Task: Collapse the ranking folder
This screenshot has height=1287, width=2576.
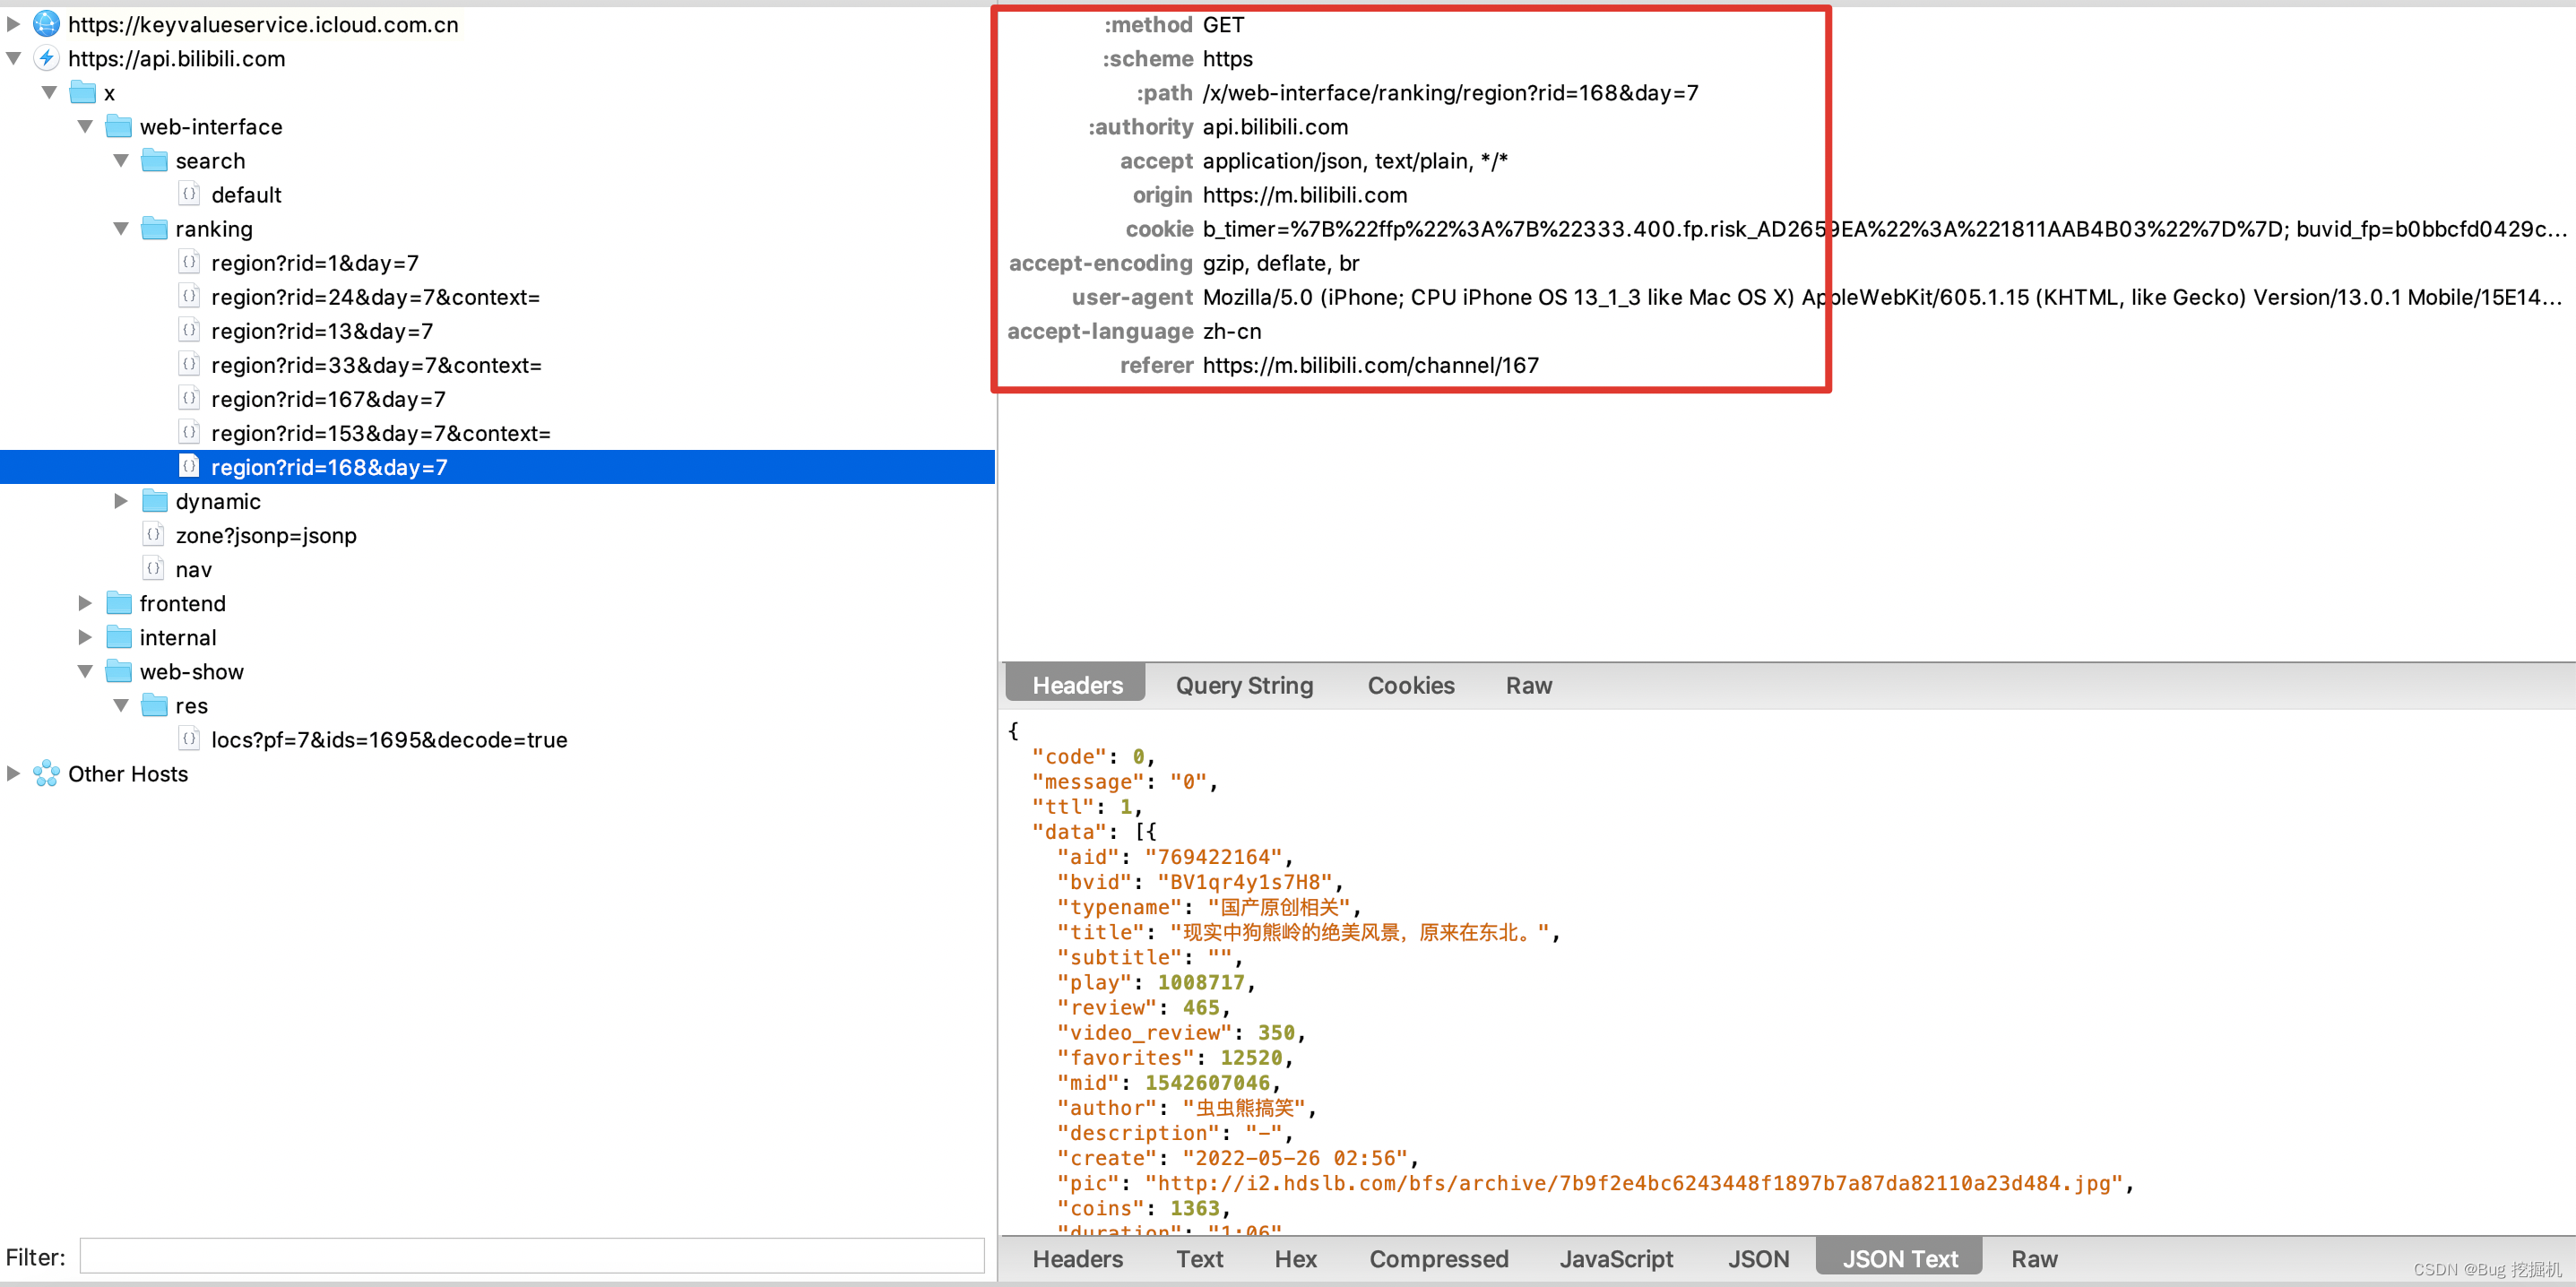Action: 121,229
